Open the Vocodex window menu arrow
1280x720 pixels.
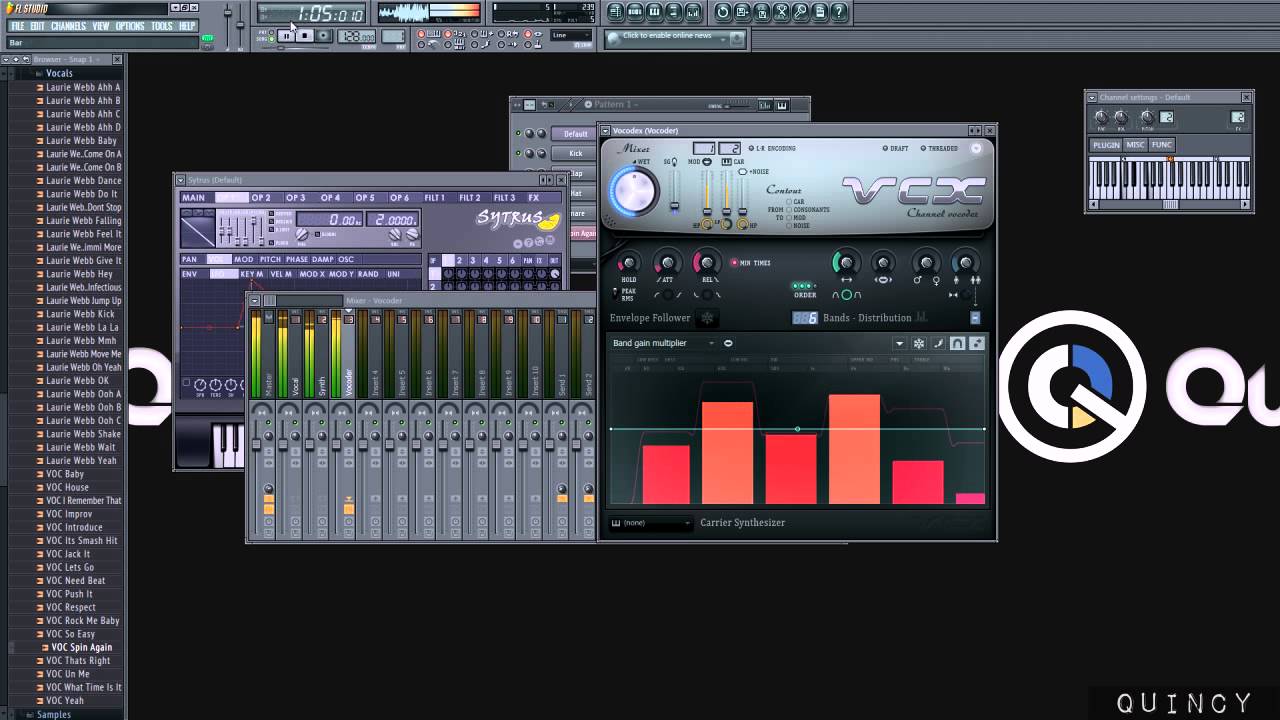[605, 131]
